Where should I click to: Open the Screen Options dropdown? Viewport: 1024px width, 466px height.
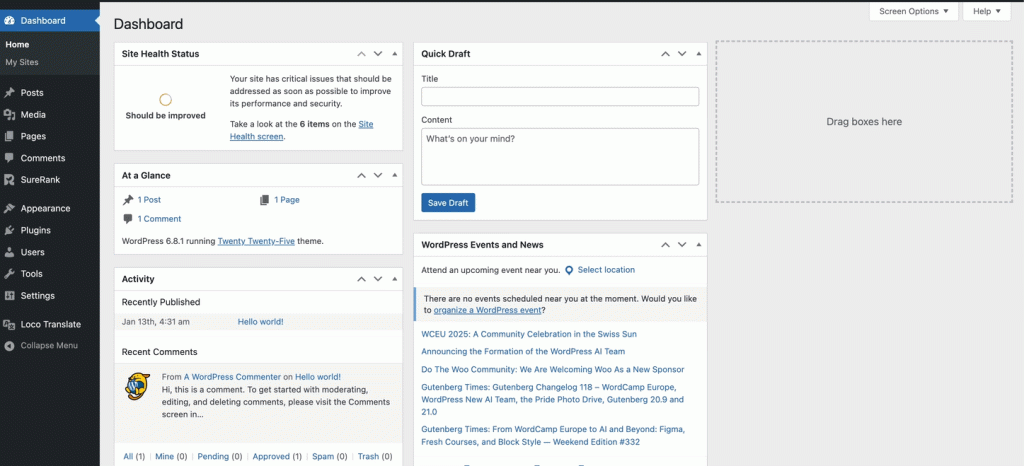(x=914, y=11)
